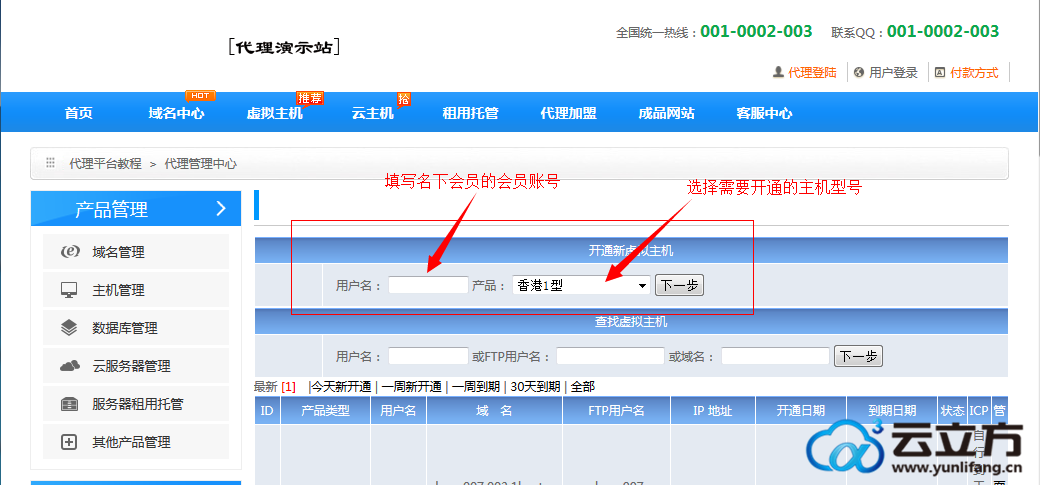Viewport: 1040px width, 485px height.
Task: Click the 付款方式 link
Action: pyautogui.click(x=974, y=73)
